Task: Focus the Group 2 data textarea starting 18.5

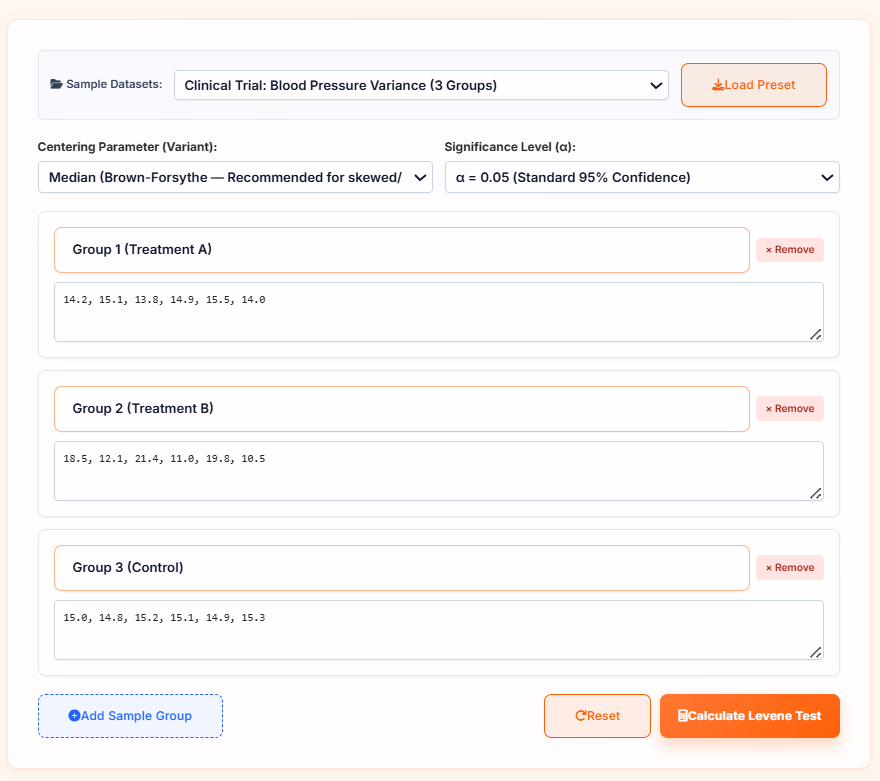Action: (x=439, y=471)
